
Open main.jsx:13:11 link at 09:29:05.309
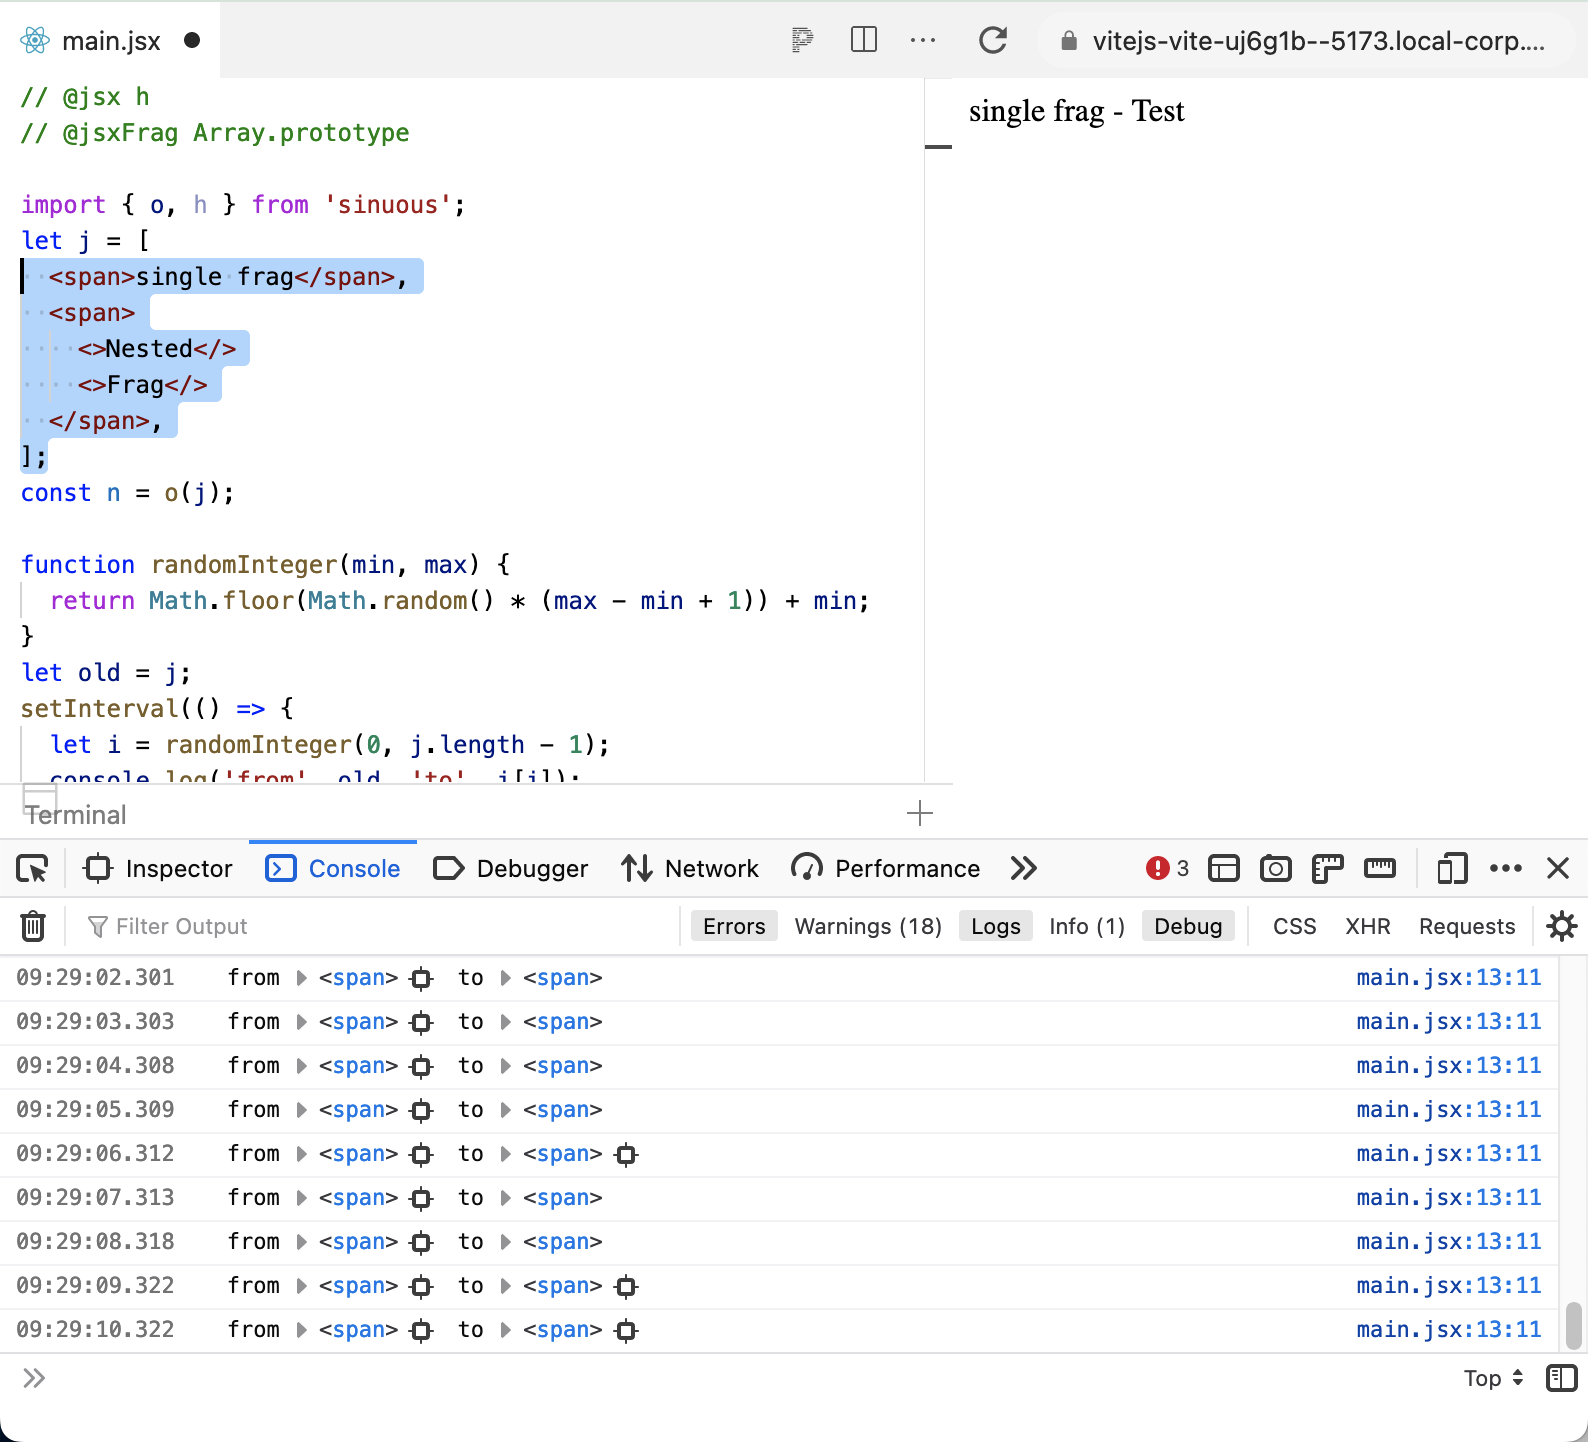point(1449,1110)
